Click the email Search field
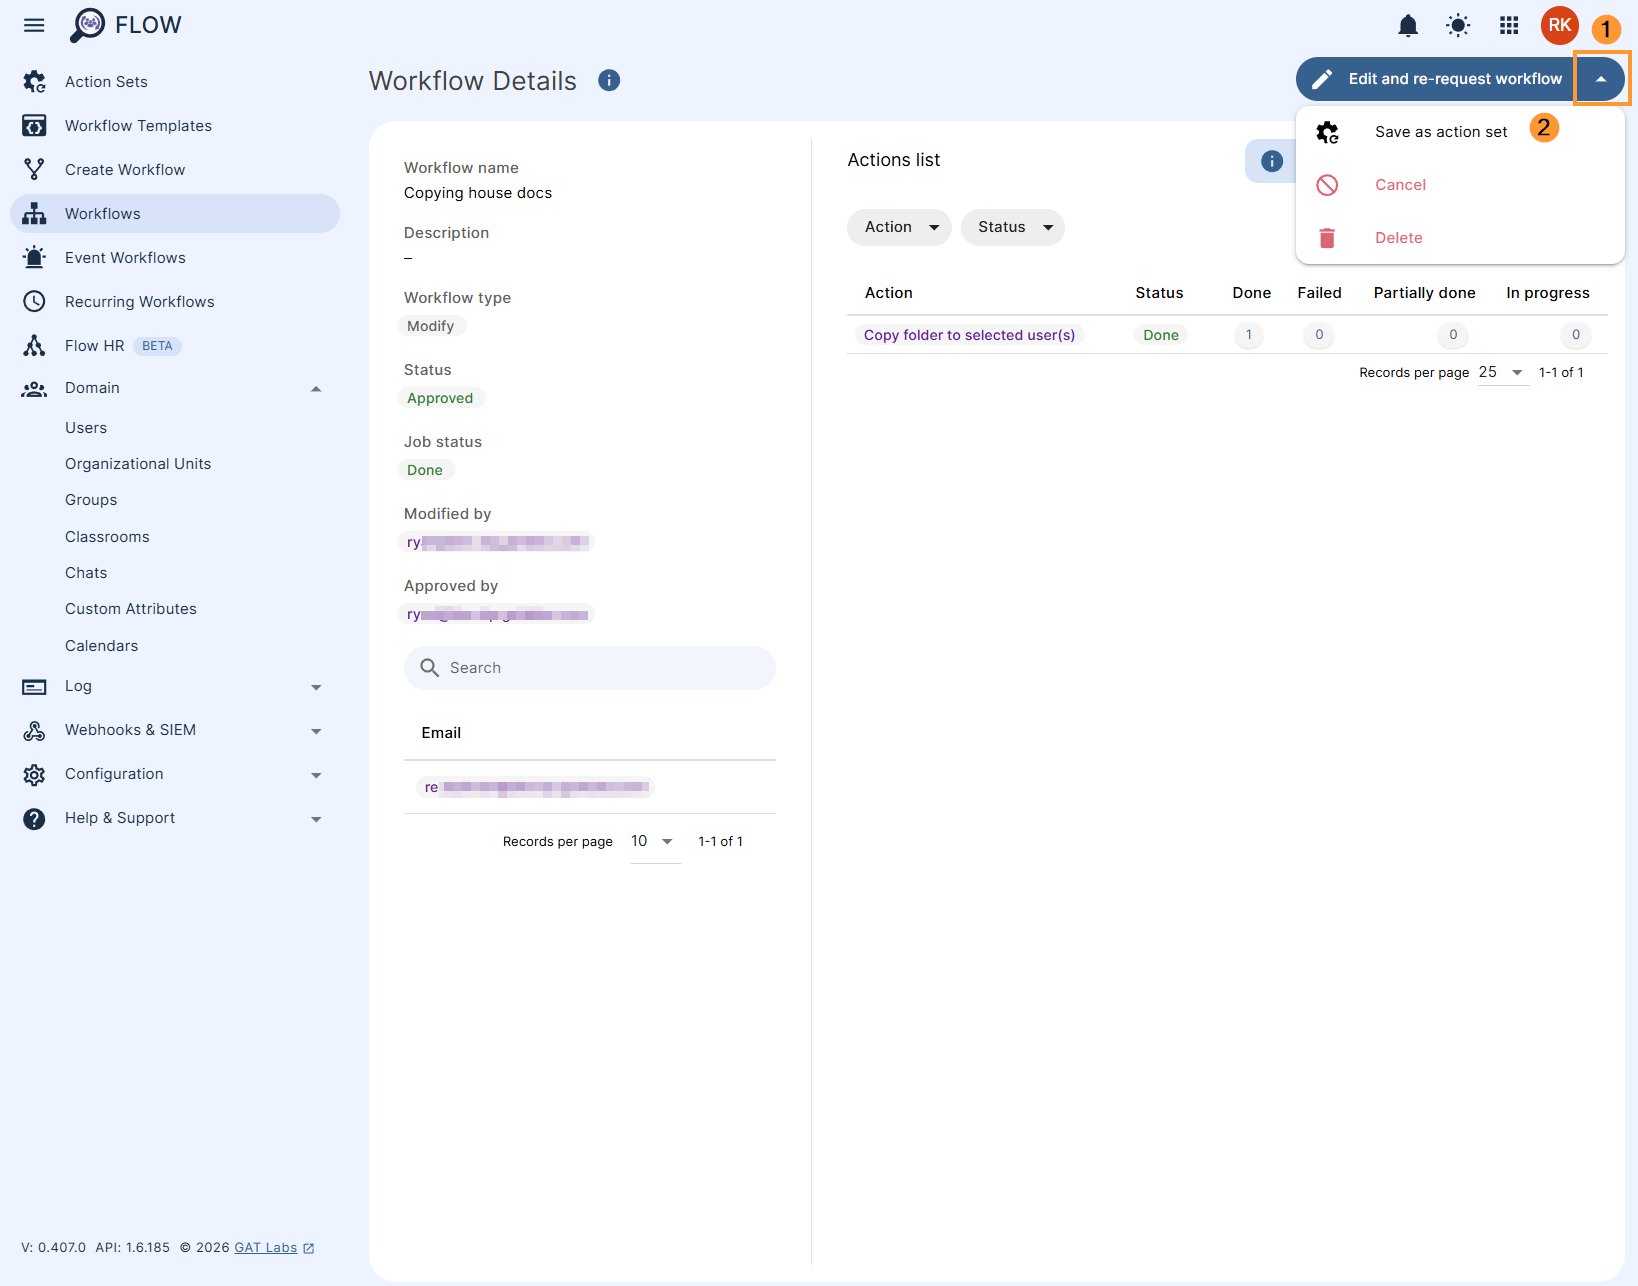This screenshot has width=1638, height=1286. [x=590, y=668]
